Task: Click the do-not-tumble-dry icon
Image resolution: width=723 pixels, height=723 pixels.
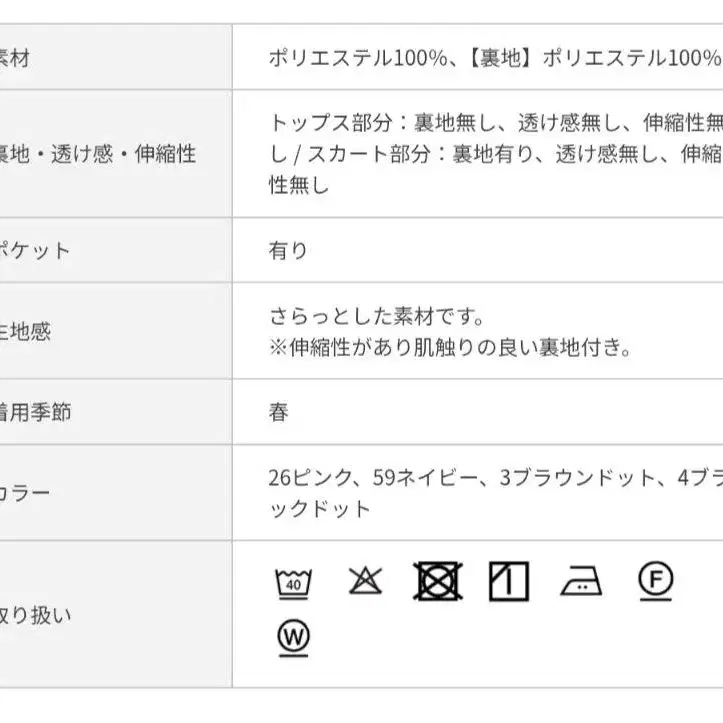Action: 438,581
